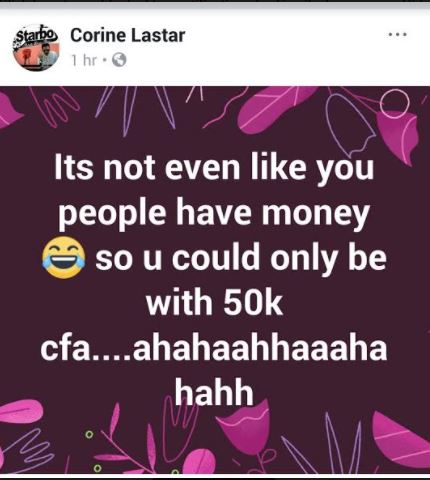Click the pink leaf at bottom-left edge

[20, 412]
